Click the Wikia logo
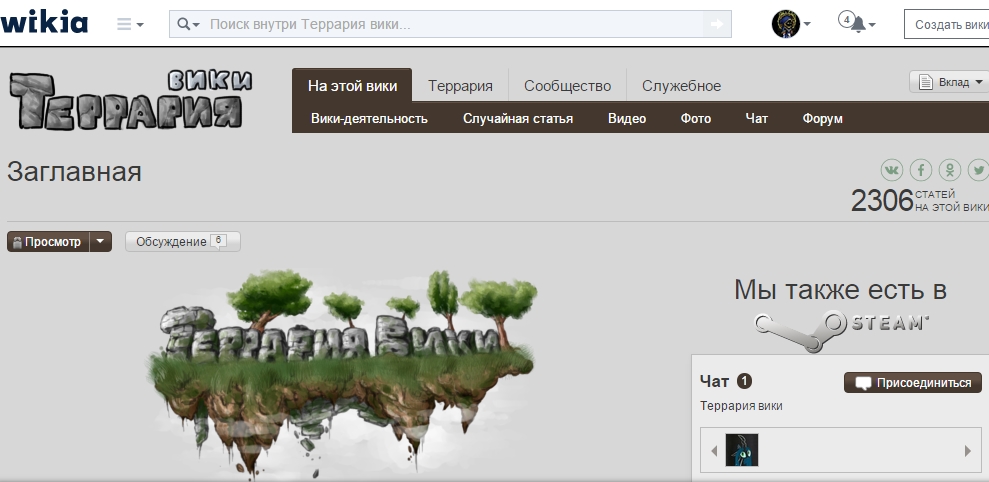The height and width of the screenshot is (482, 989). tap(44, 23)
